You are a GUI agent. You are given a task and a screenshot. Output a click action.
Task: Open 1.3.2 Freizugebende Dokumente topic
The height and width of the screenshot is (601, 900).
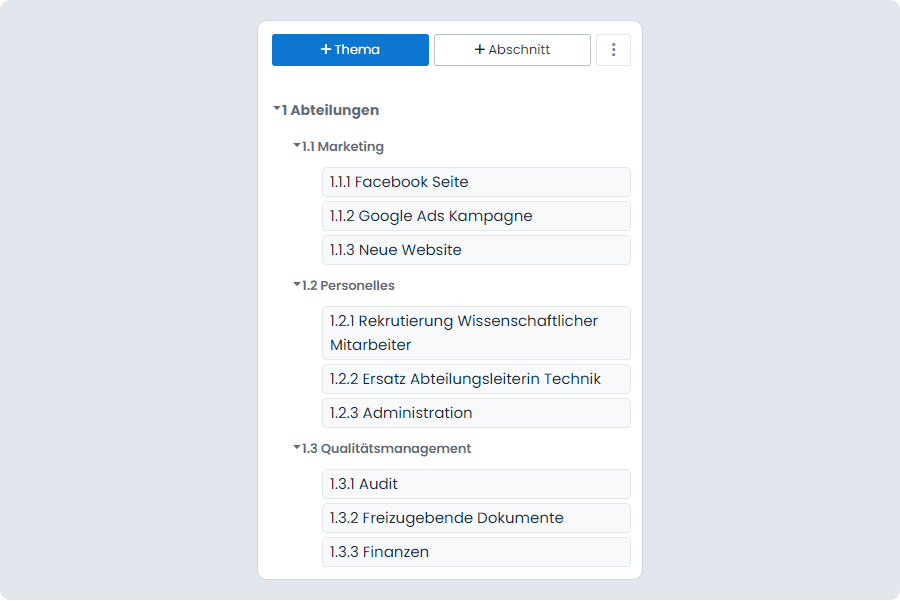[476, 518]
